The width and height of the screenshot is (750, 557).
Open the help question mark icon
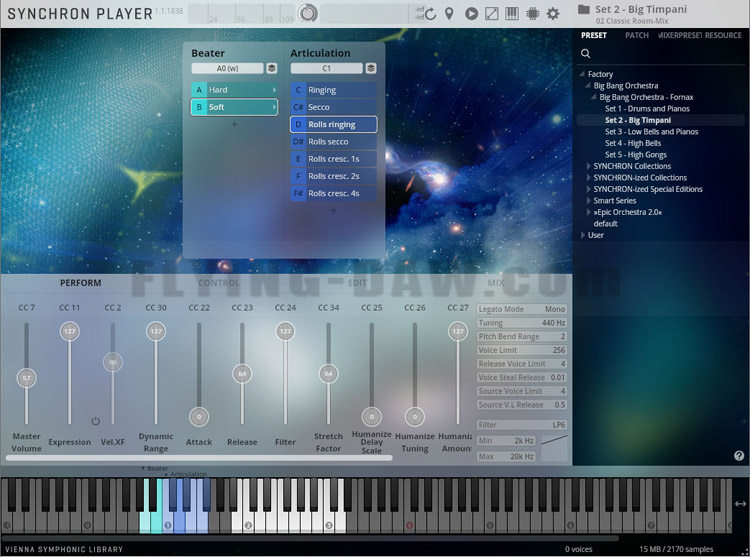[739, 456]
